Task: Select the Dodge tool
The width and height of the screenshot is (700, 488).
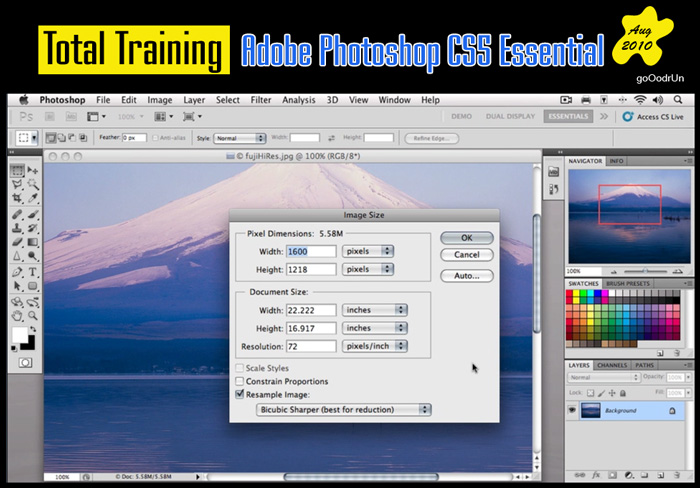Action: pos(33,256)
